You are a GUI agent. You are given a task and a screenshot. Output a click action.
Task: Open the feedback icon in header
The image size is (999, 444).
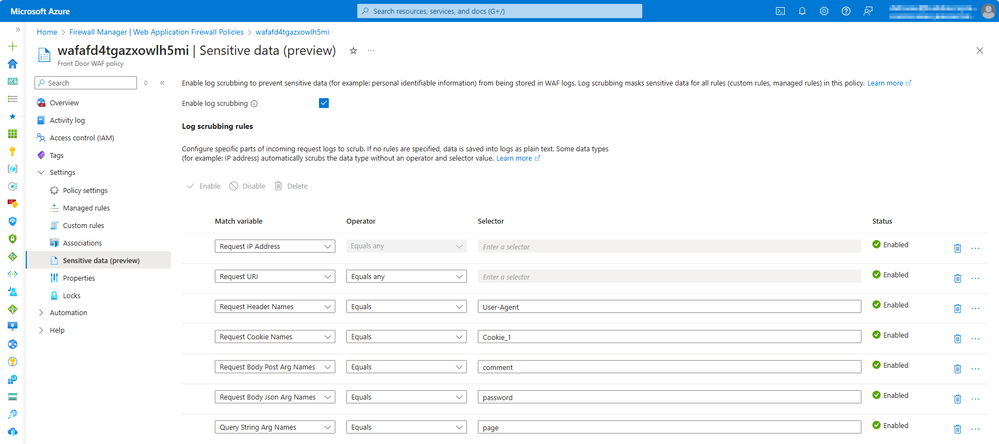click(868, 11)
